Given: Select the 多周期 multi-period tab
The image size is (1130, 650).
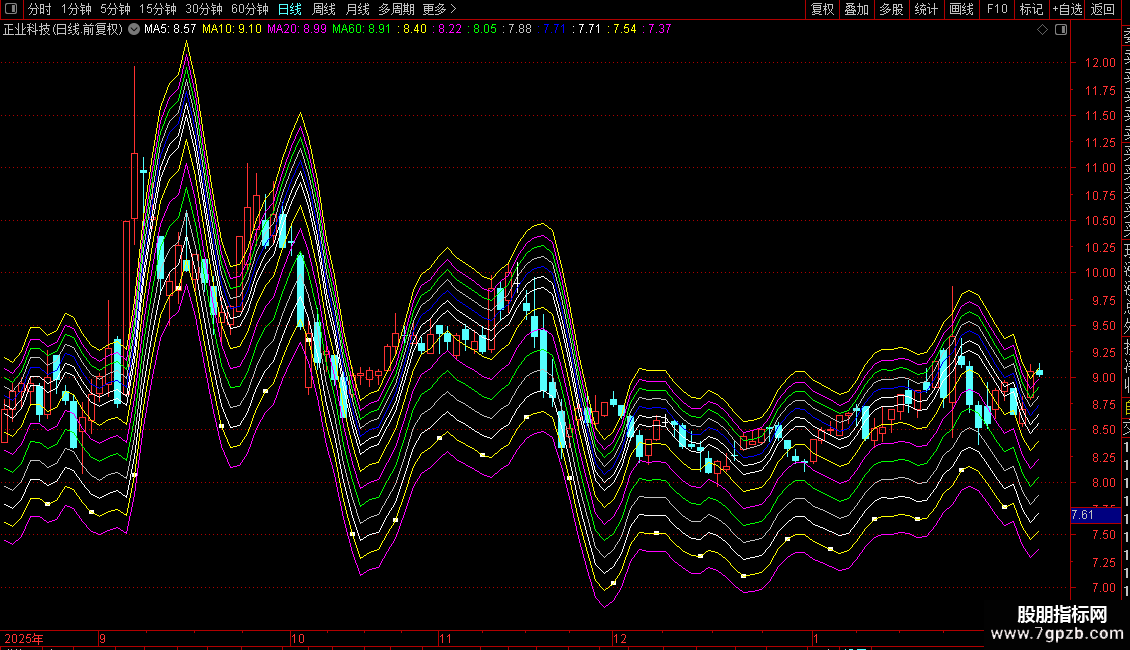Looking at the screenshot, I should click(x=396, y=9).
